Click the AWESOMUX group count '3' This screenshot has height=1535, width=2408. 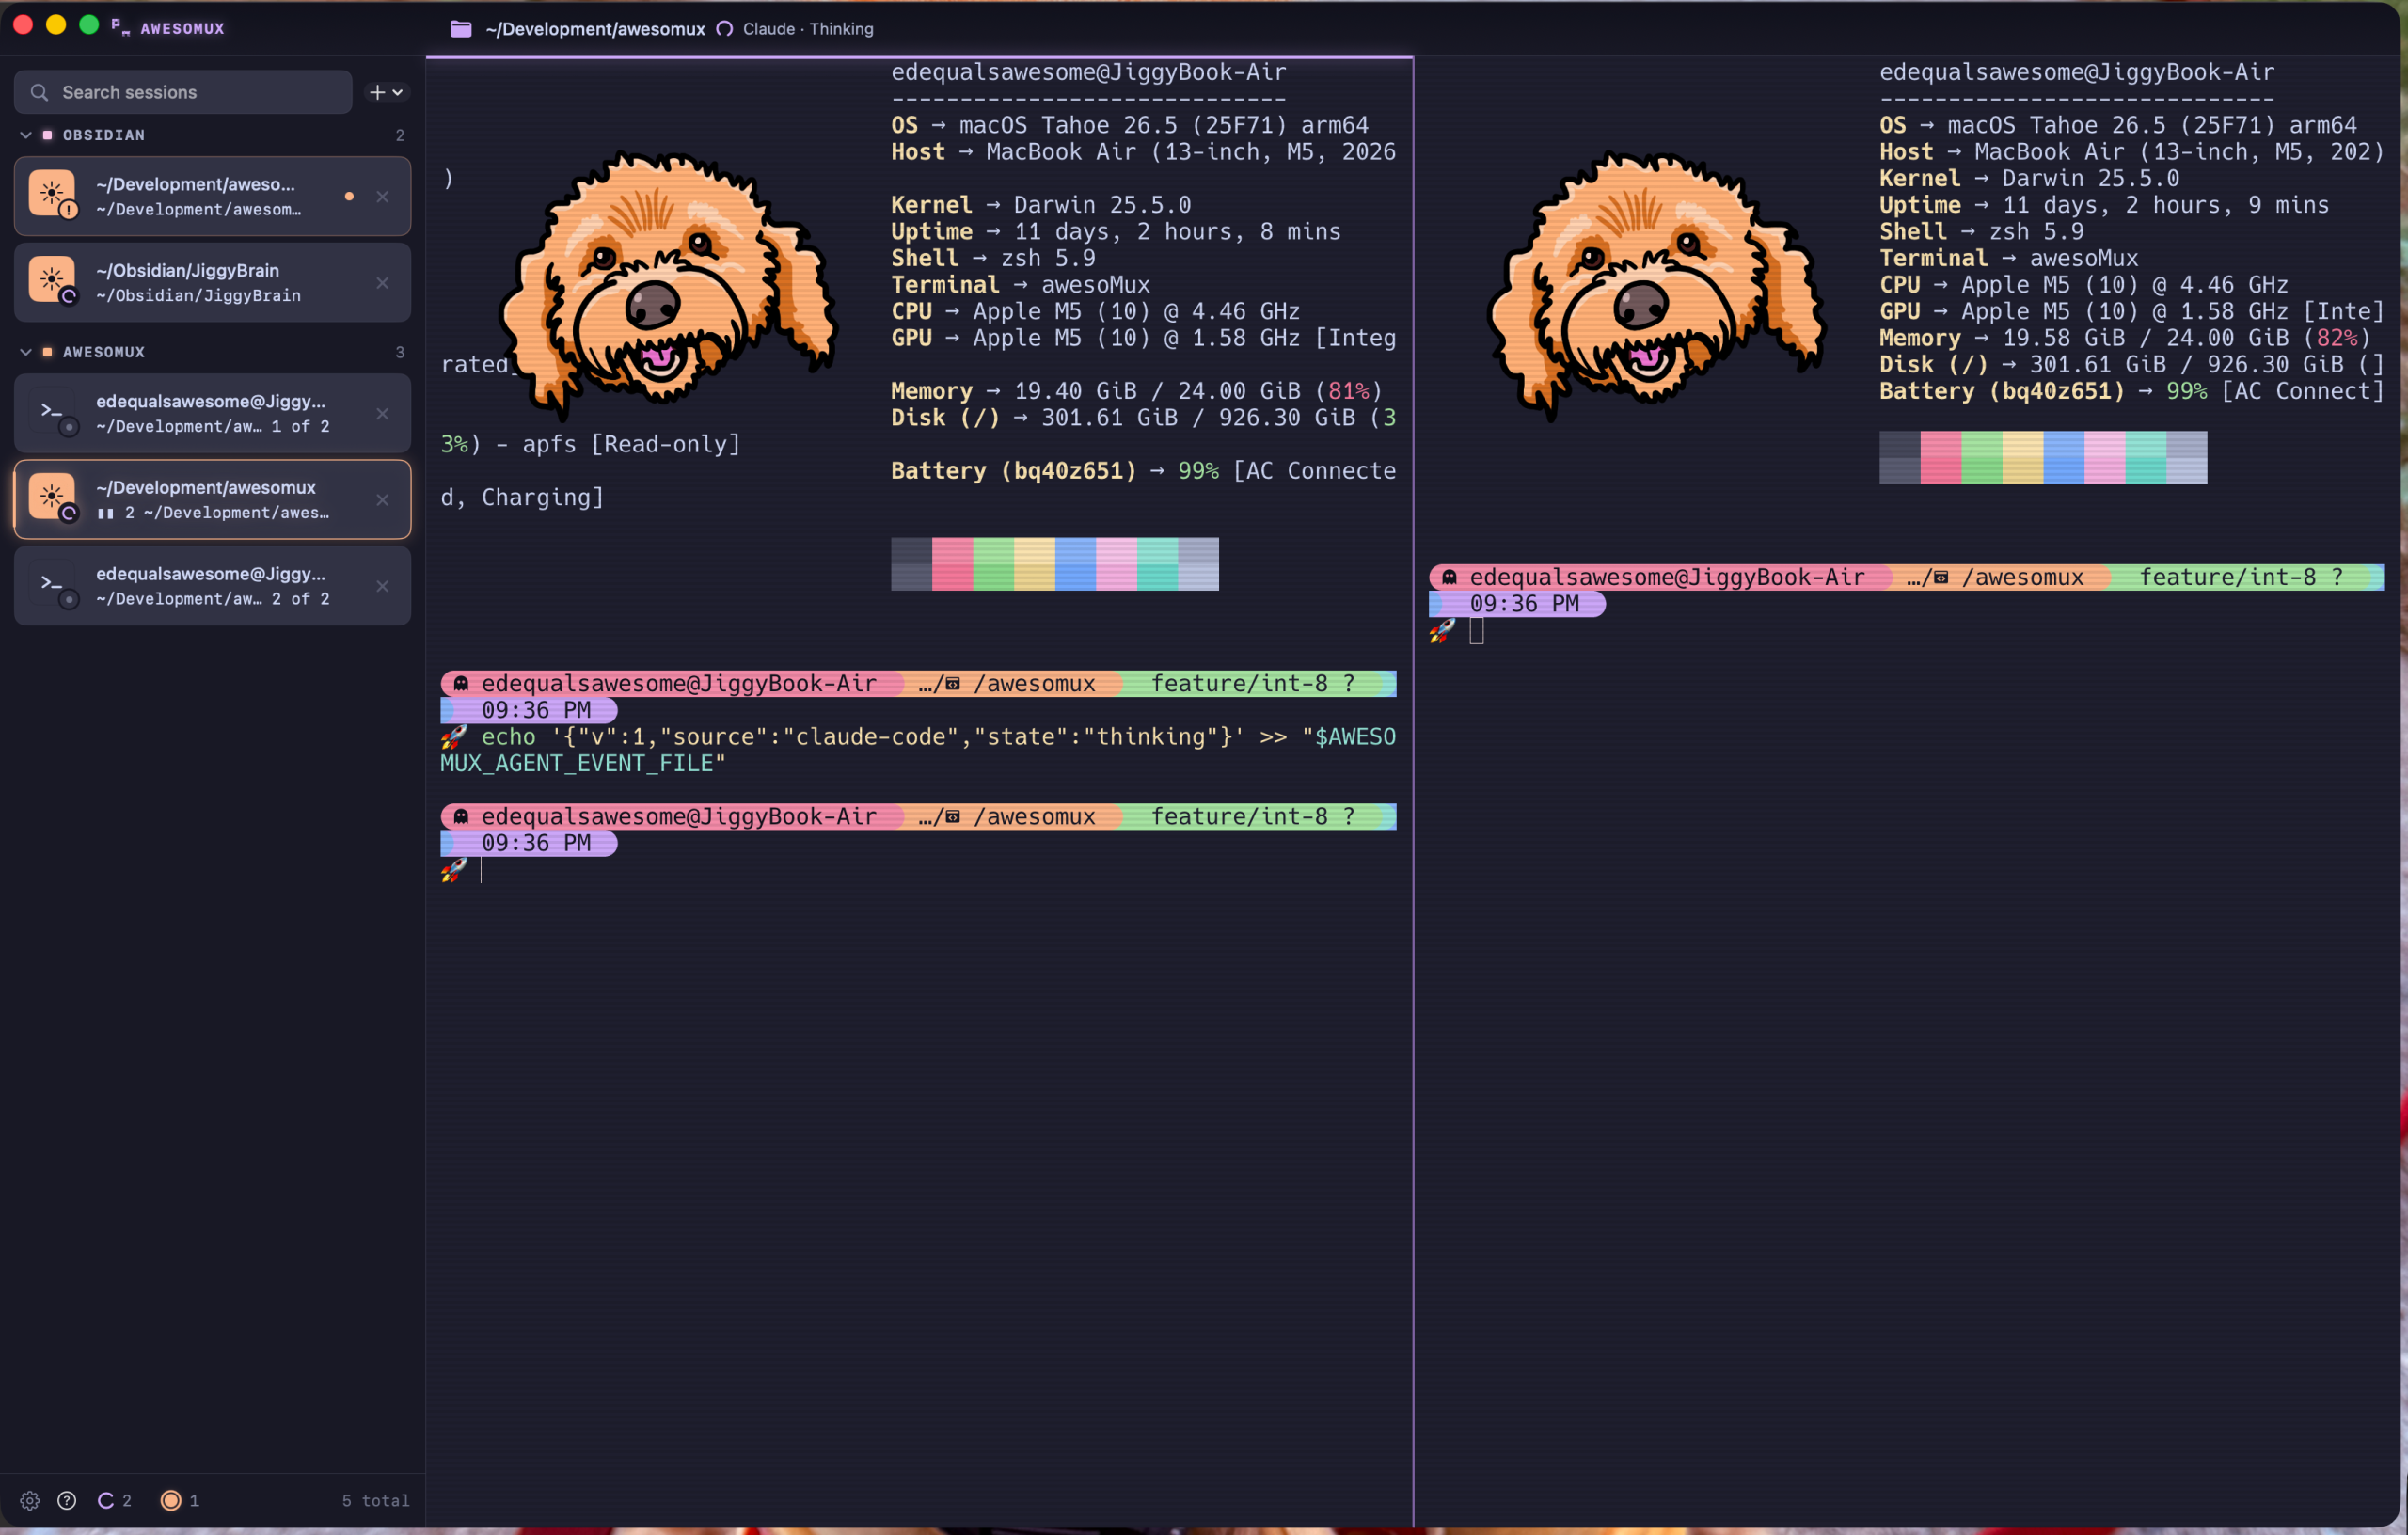click(400, 352)
